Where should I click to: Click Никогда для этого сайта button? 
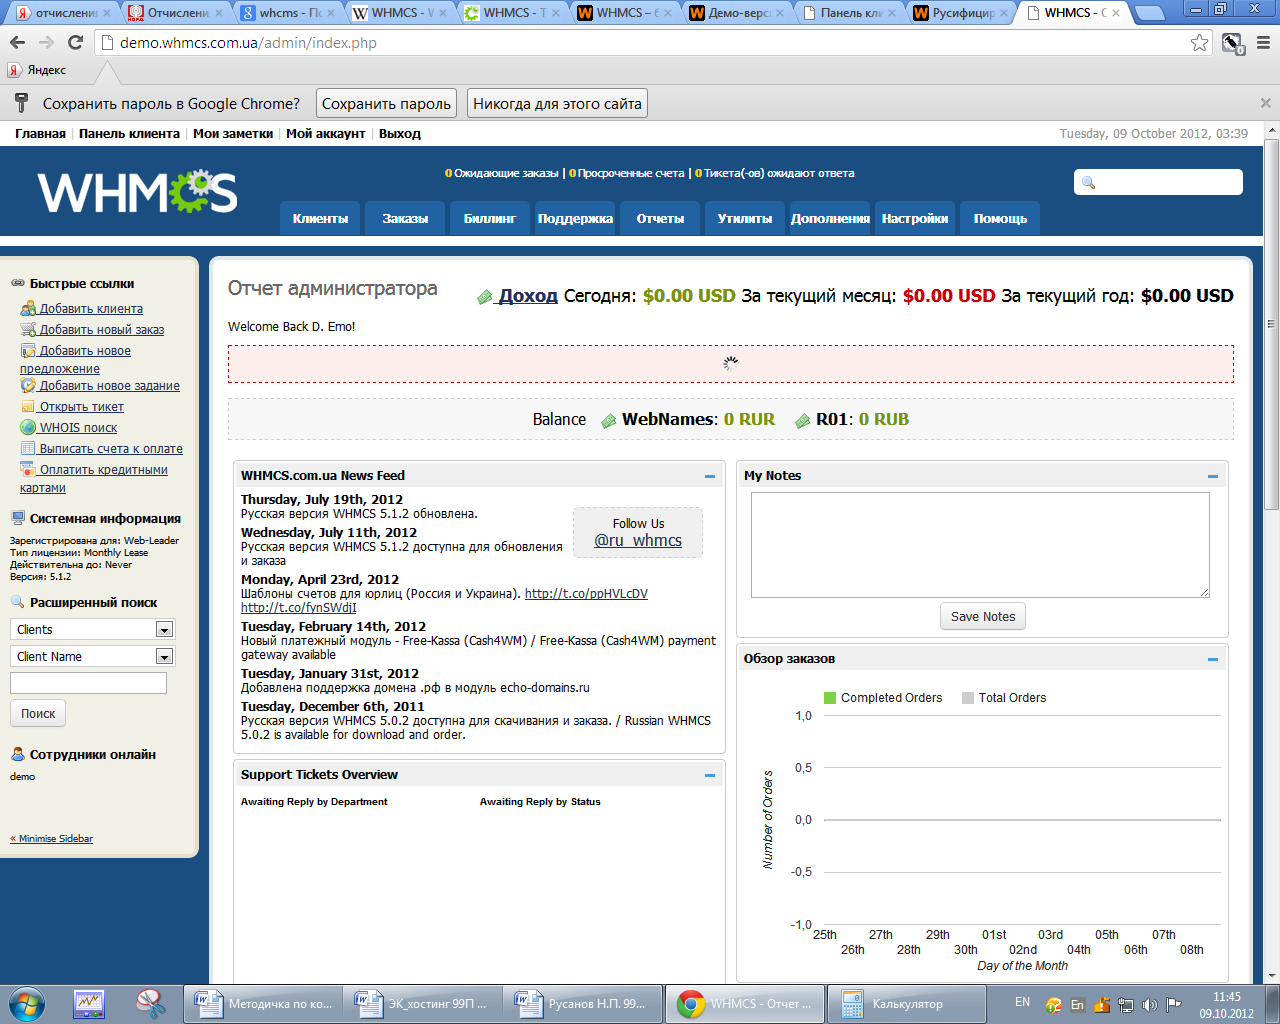pyautogui.click(x=557, y=103)
